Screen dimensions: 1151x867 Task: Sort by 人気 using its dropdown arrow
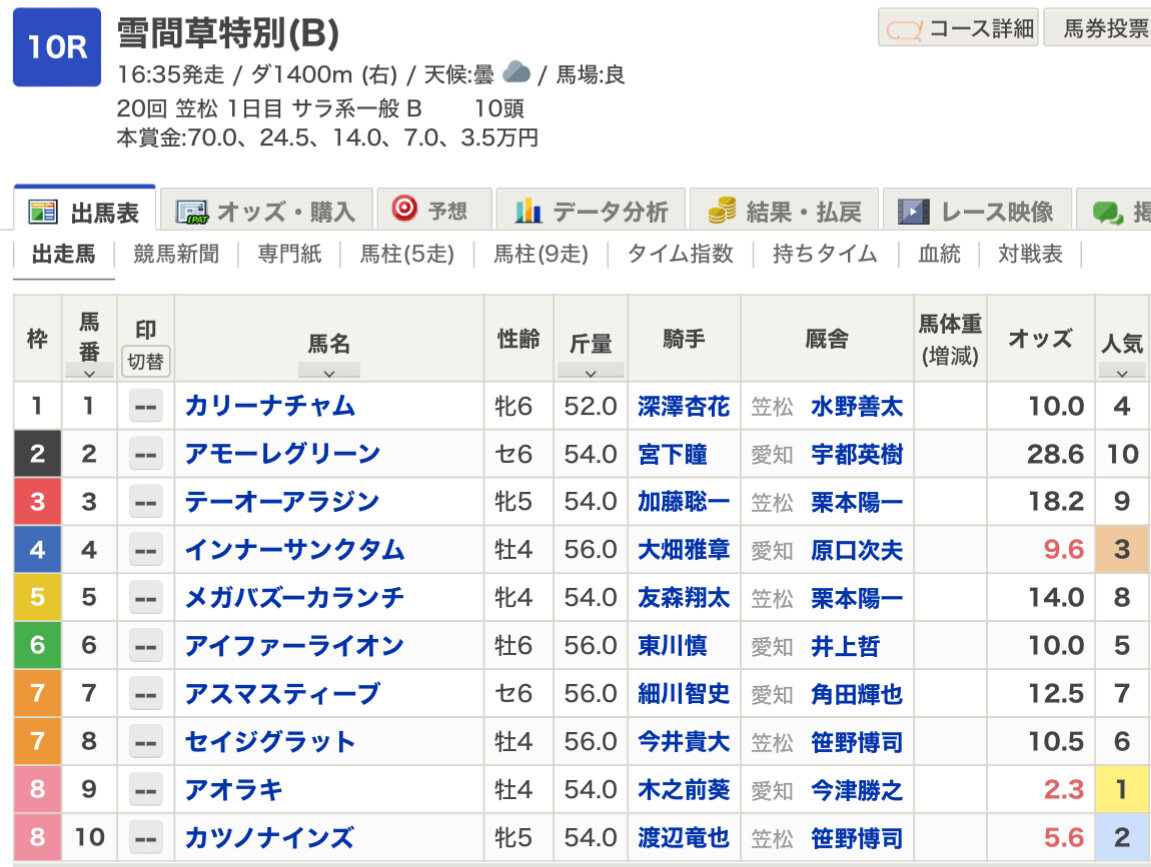click(x=1122, y=371)
